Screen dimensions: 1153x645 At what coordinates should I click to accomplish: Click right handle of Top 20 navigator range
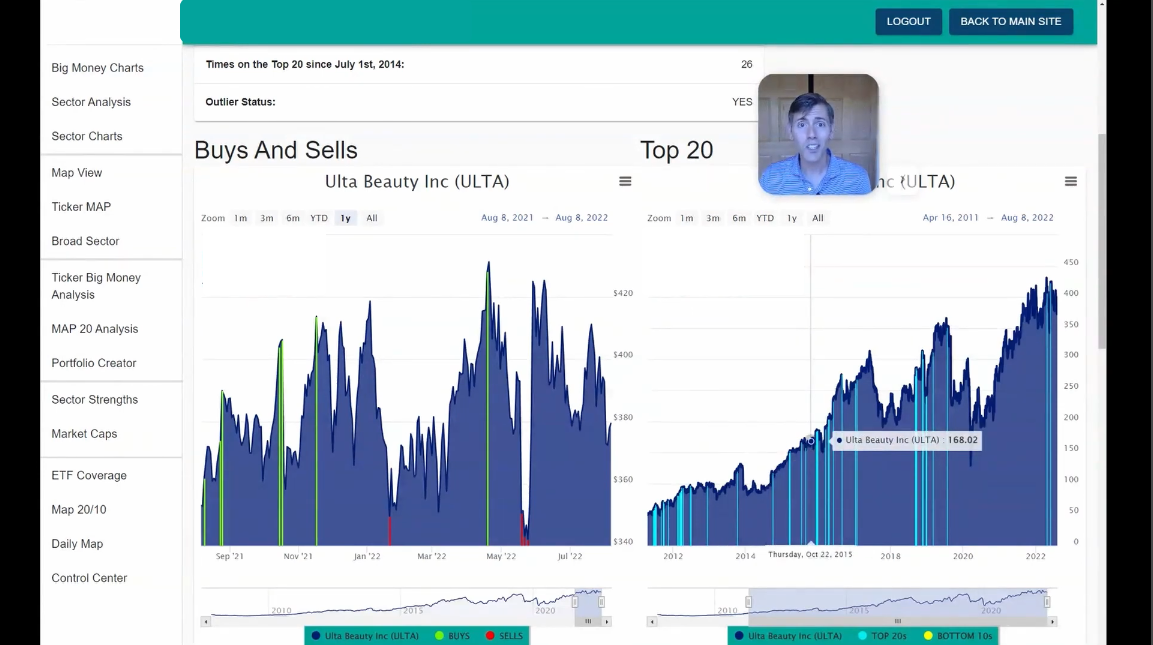pyautogui.click(x=1047, y=602)
